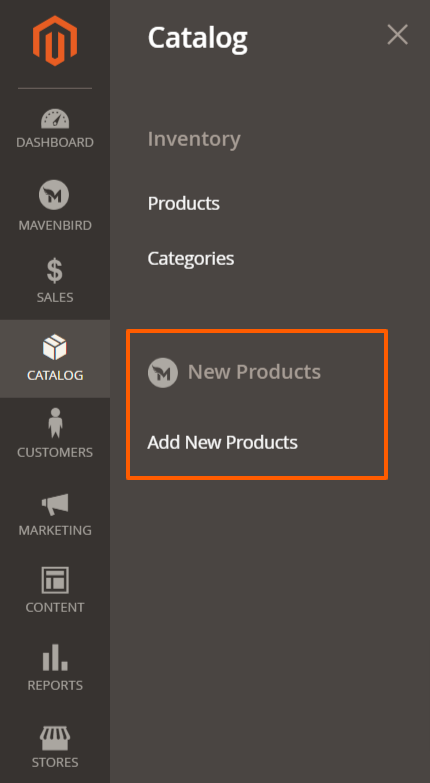Select the Catalog box icon
Viewport: 430px width, 783px height.
(x=54, y=348)
